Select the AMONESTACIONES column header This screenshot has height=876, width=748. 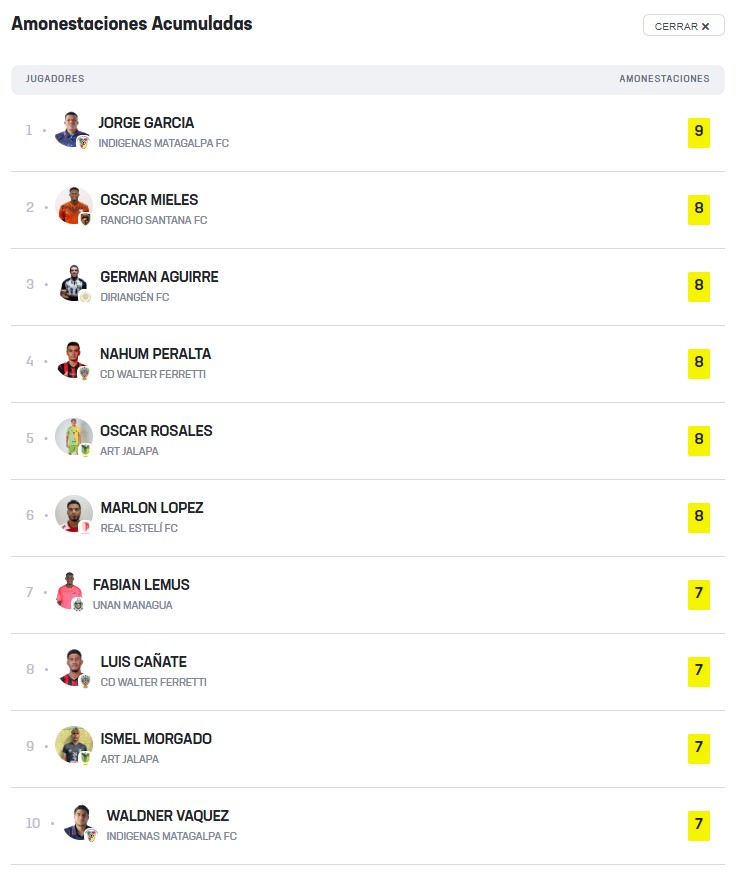point(664,79)
